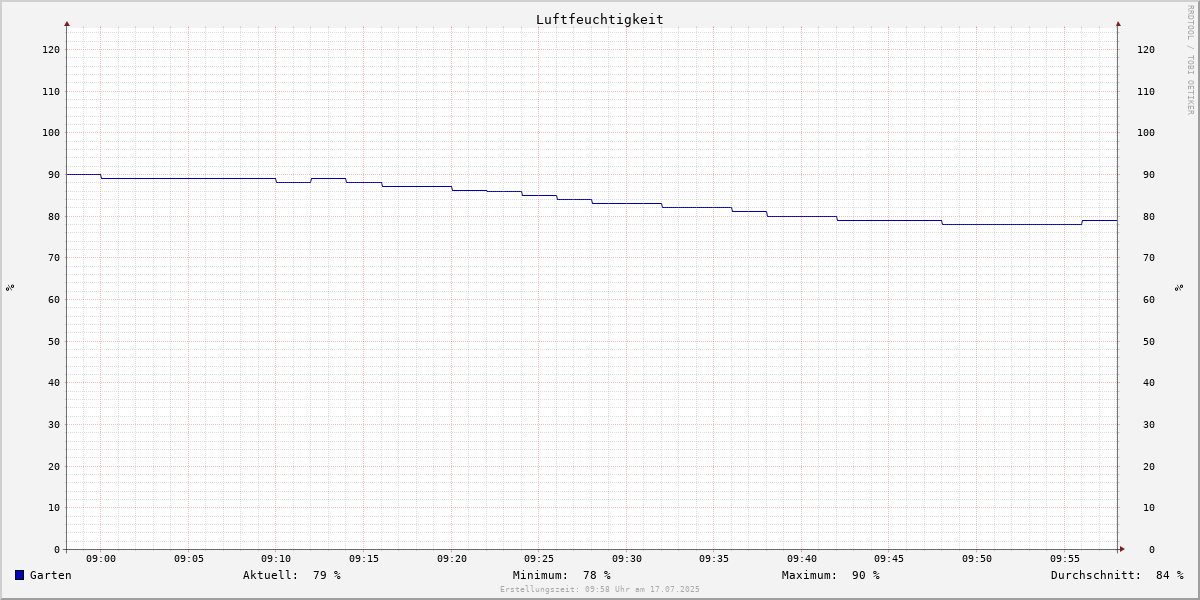Click the 09:50 time axis label

coord(977,559)
